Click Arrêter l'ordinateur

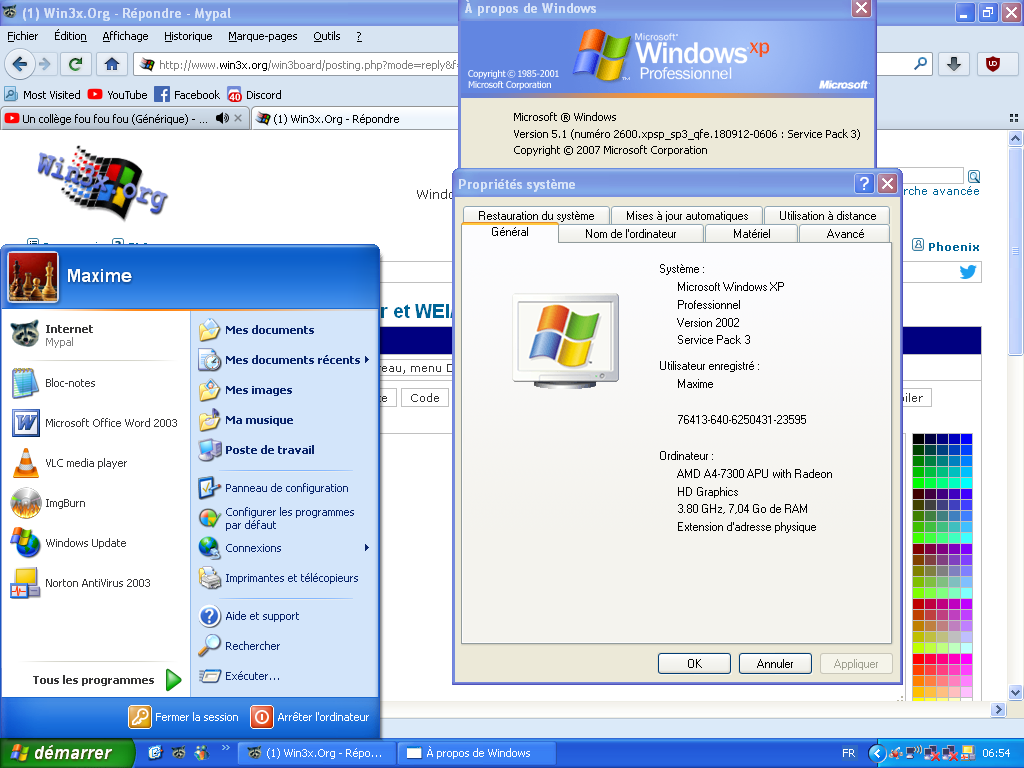(310, 717)
